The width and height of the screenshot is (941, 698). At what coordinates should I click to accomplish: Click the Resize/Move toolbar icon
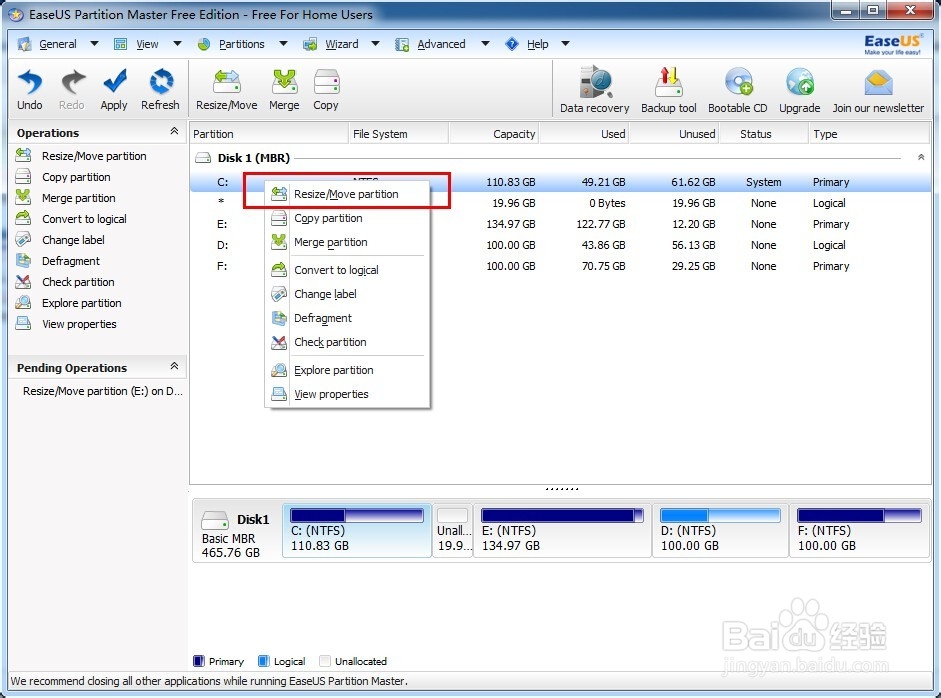[227, 82]
